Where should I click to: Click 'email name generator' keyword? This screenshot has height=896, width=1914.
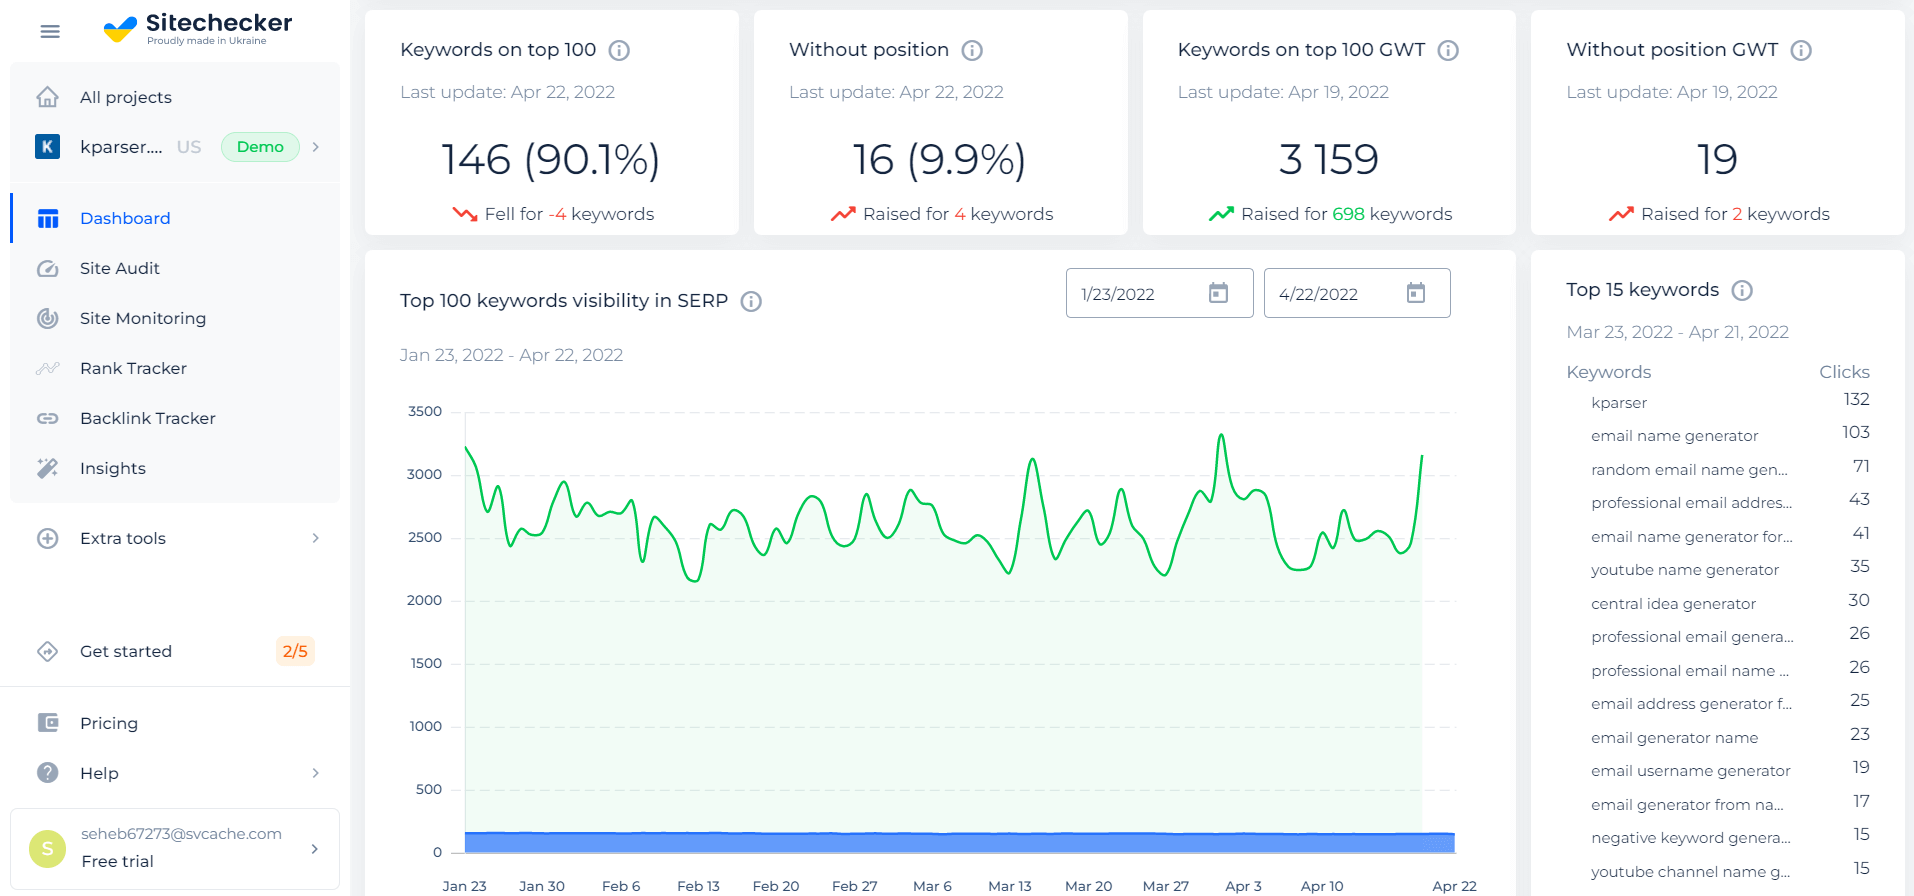tap(1674, 436)
